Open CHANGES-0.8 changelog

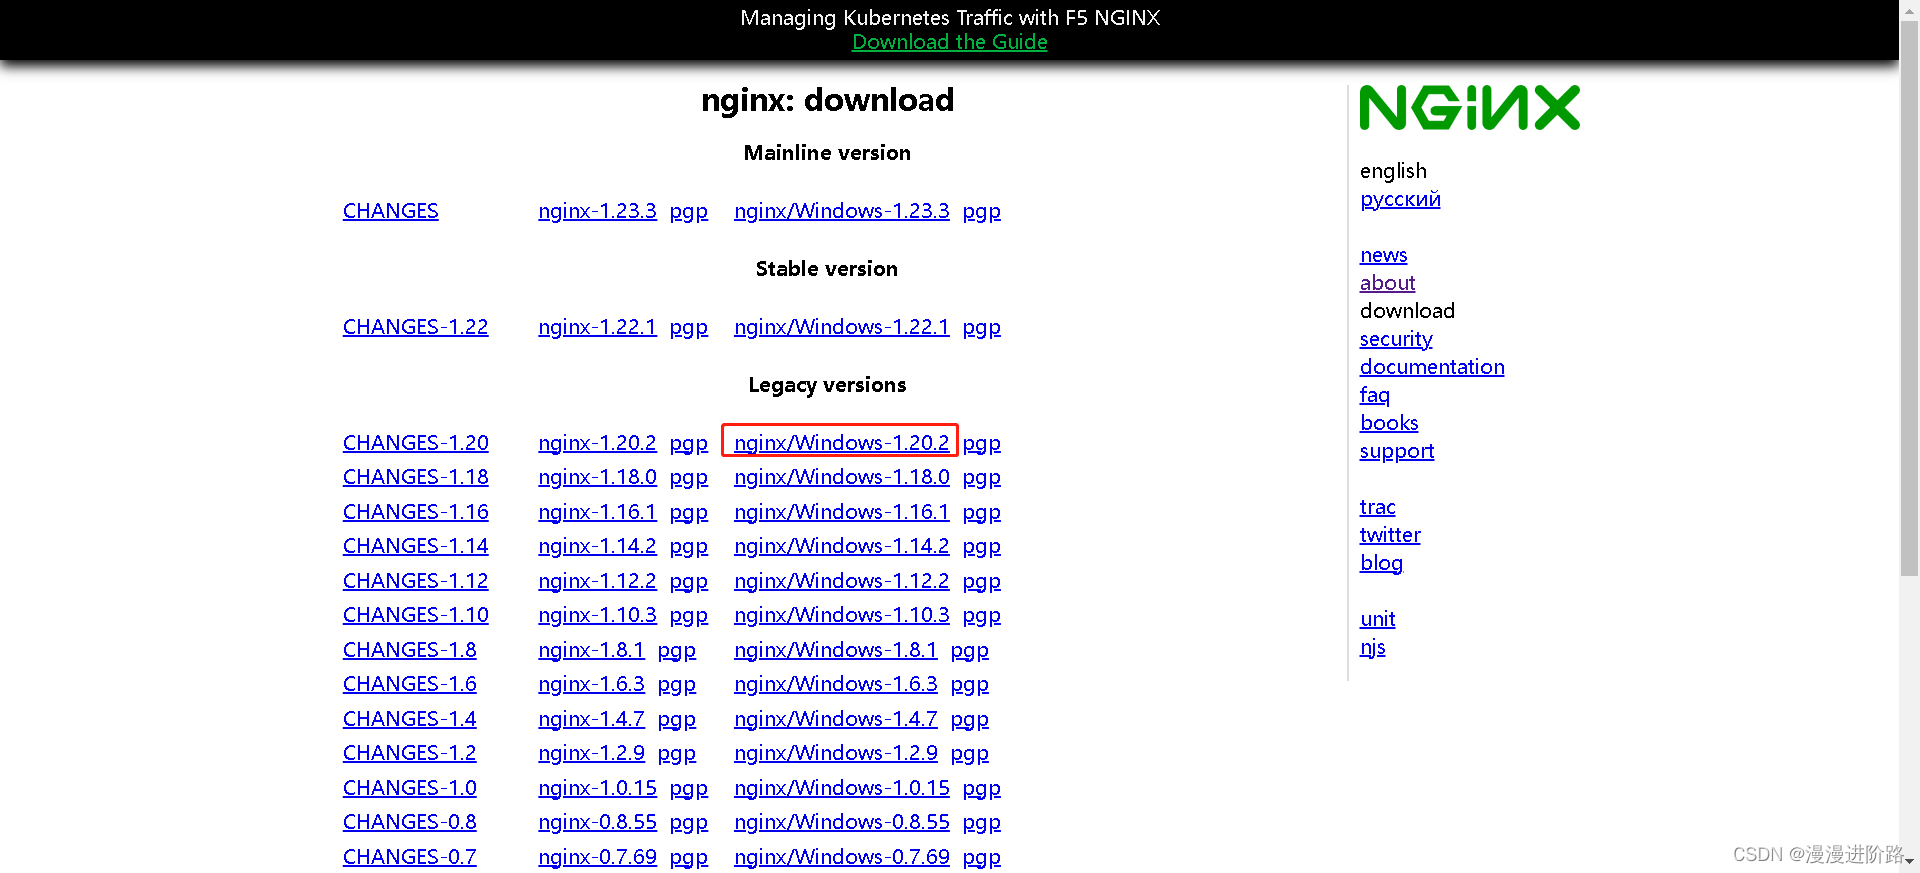point(409,822)
